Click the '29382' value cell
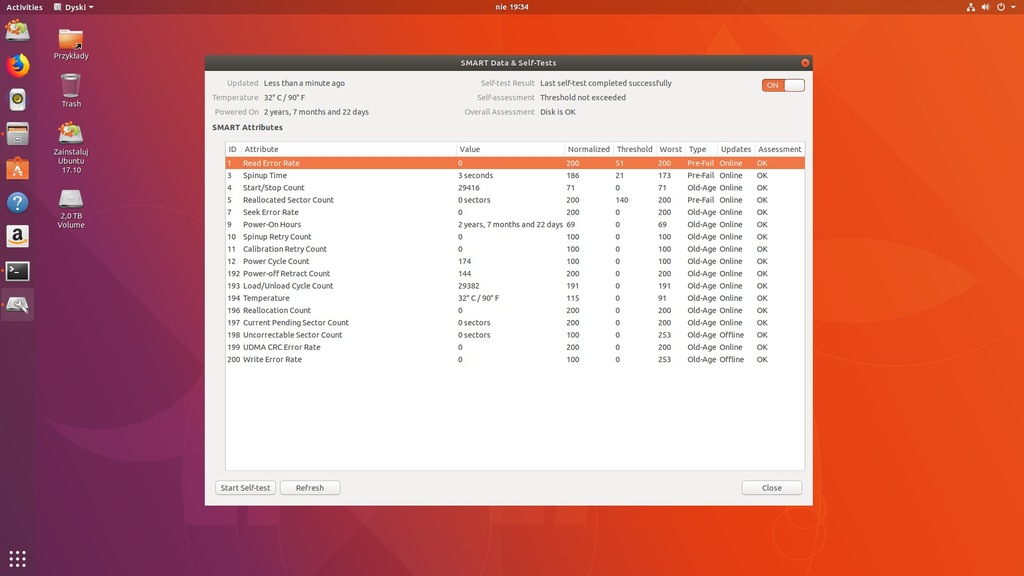 [x=468, y=286]
